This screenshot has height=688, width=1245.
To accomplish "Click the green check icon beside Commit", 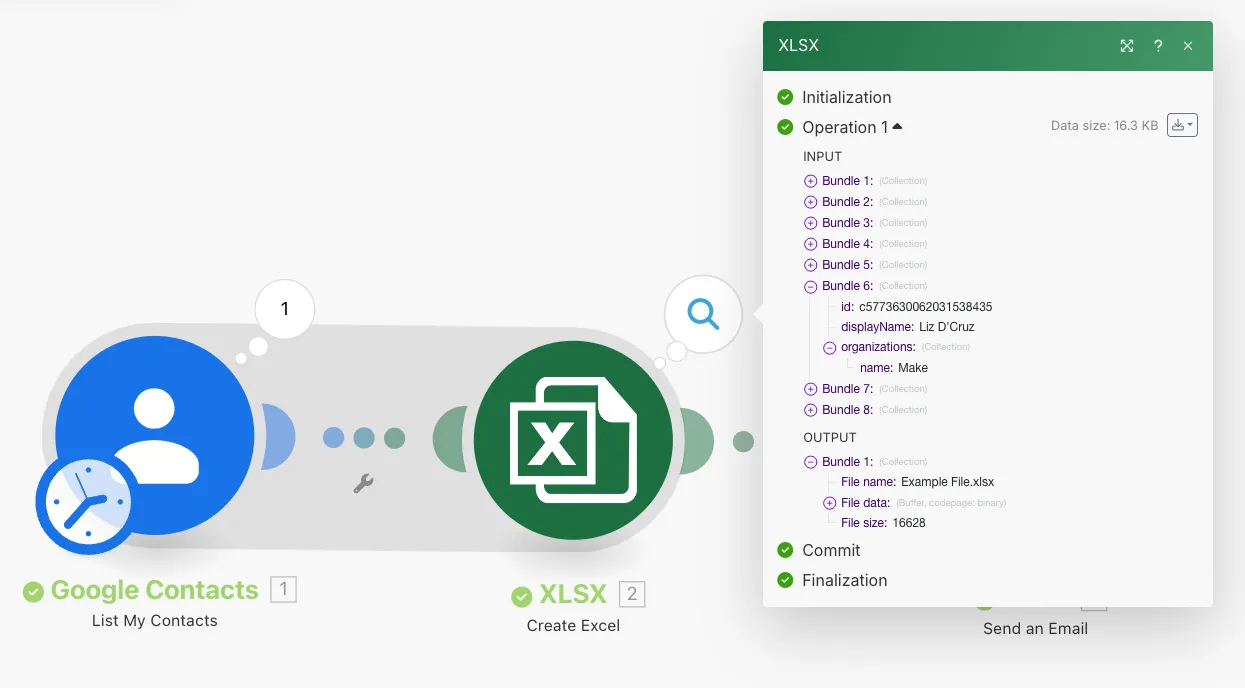I will 786,550.
